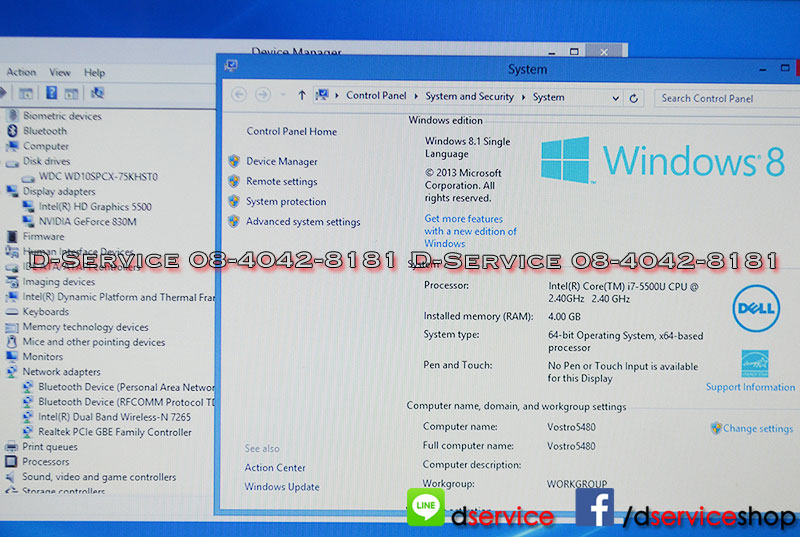Open Control Panel Home link
800x537 pixels.
[291, 132]
